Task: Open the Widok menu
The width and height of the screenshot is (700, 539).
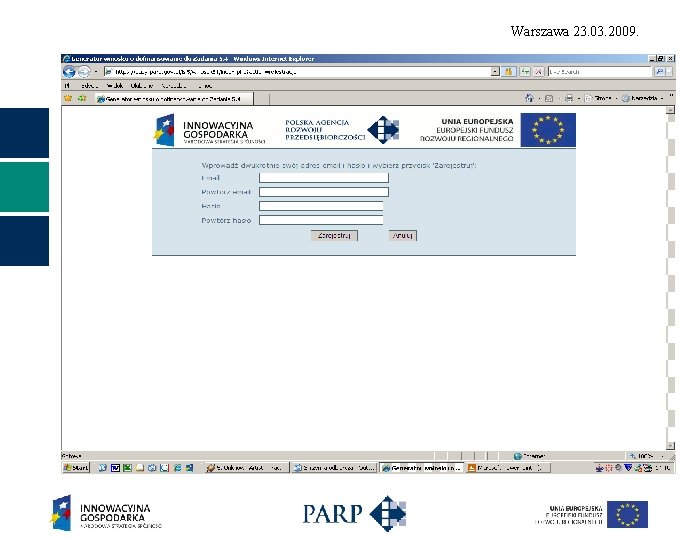Action: (114, 85)
